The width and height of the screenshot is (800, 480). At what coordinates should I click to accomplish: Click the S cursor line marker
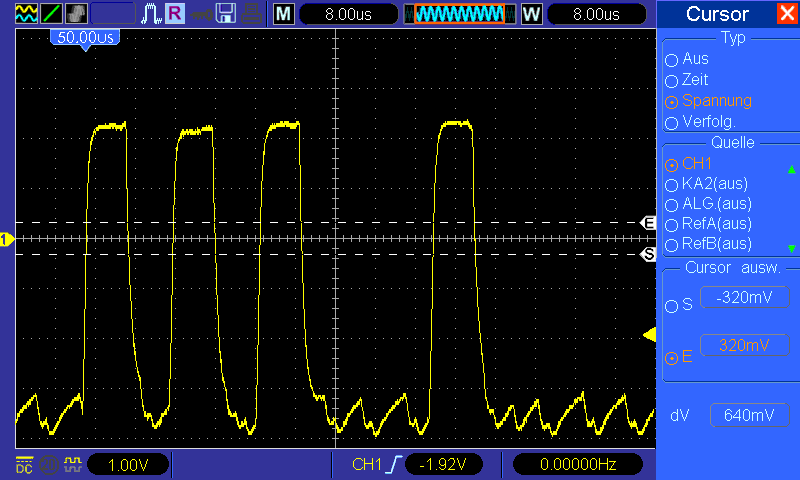648,254
